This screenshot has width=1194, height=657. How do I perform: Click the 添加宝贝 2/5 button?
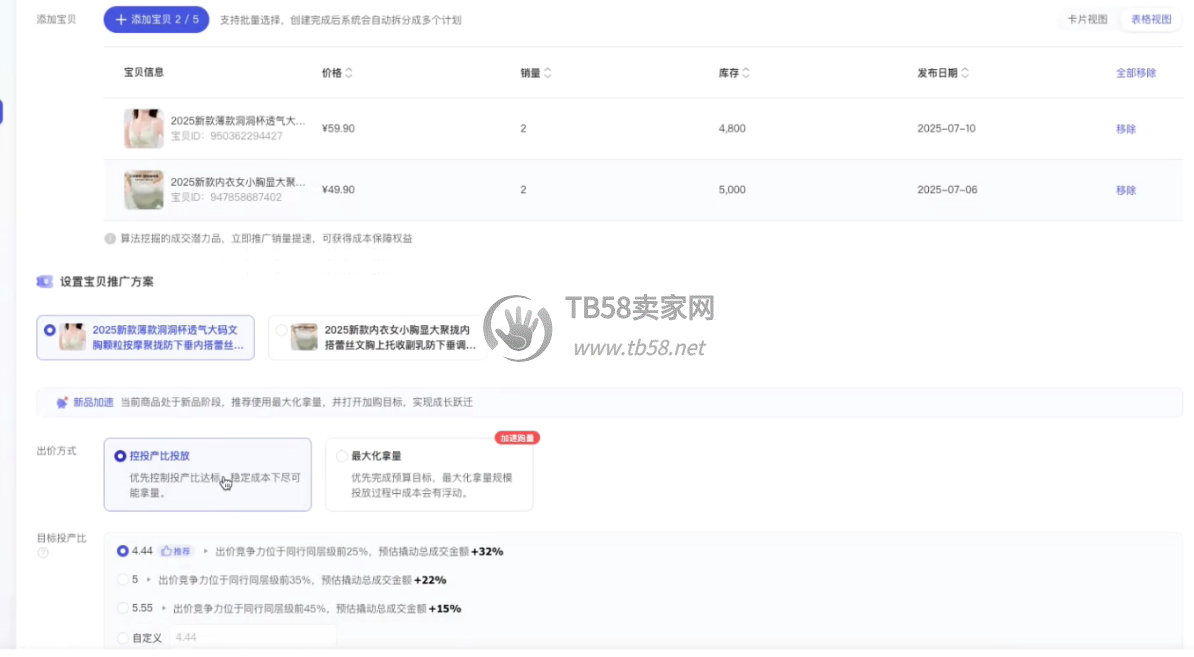click(x=156, y=19)
